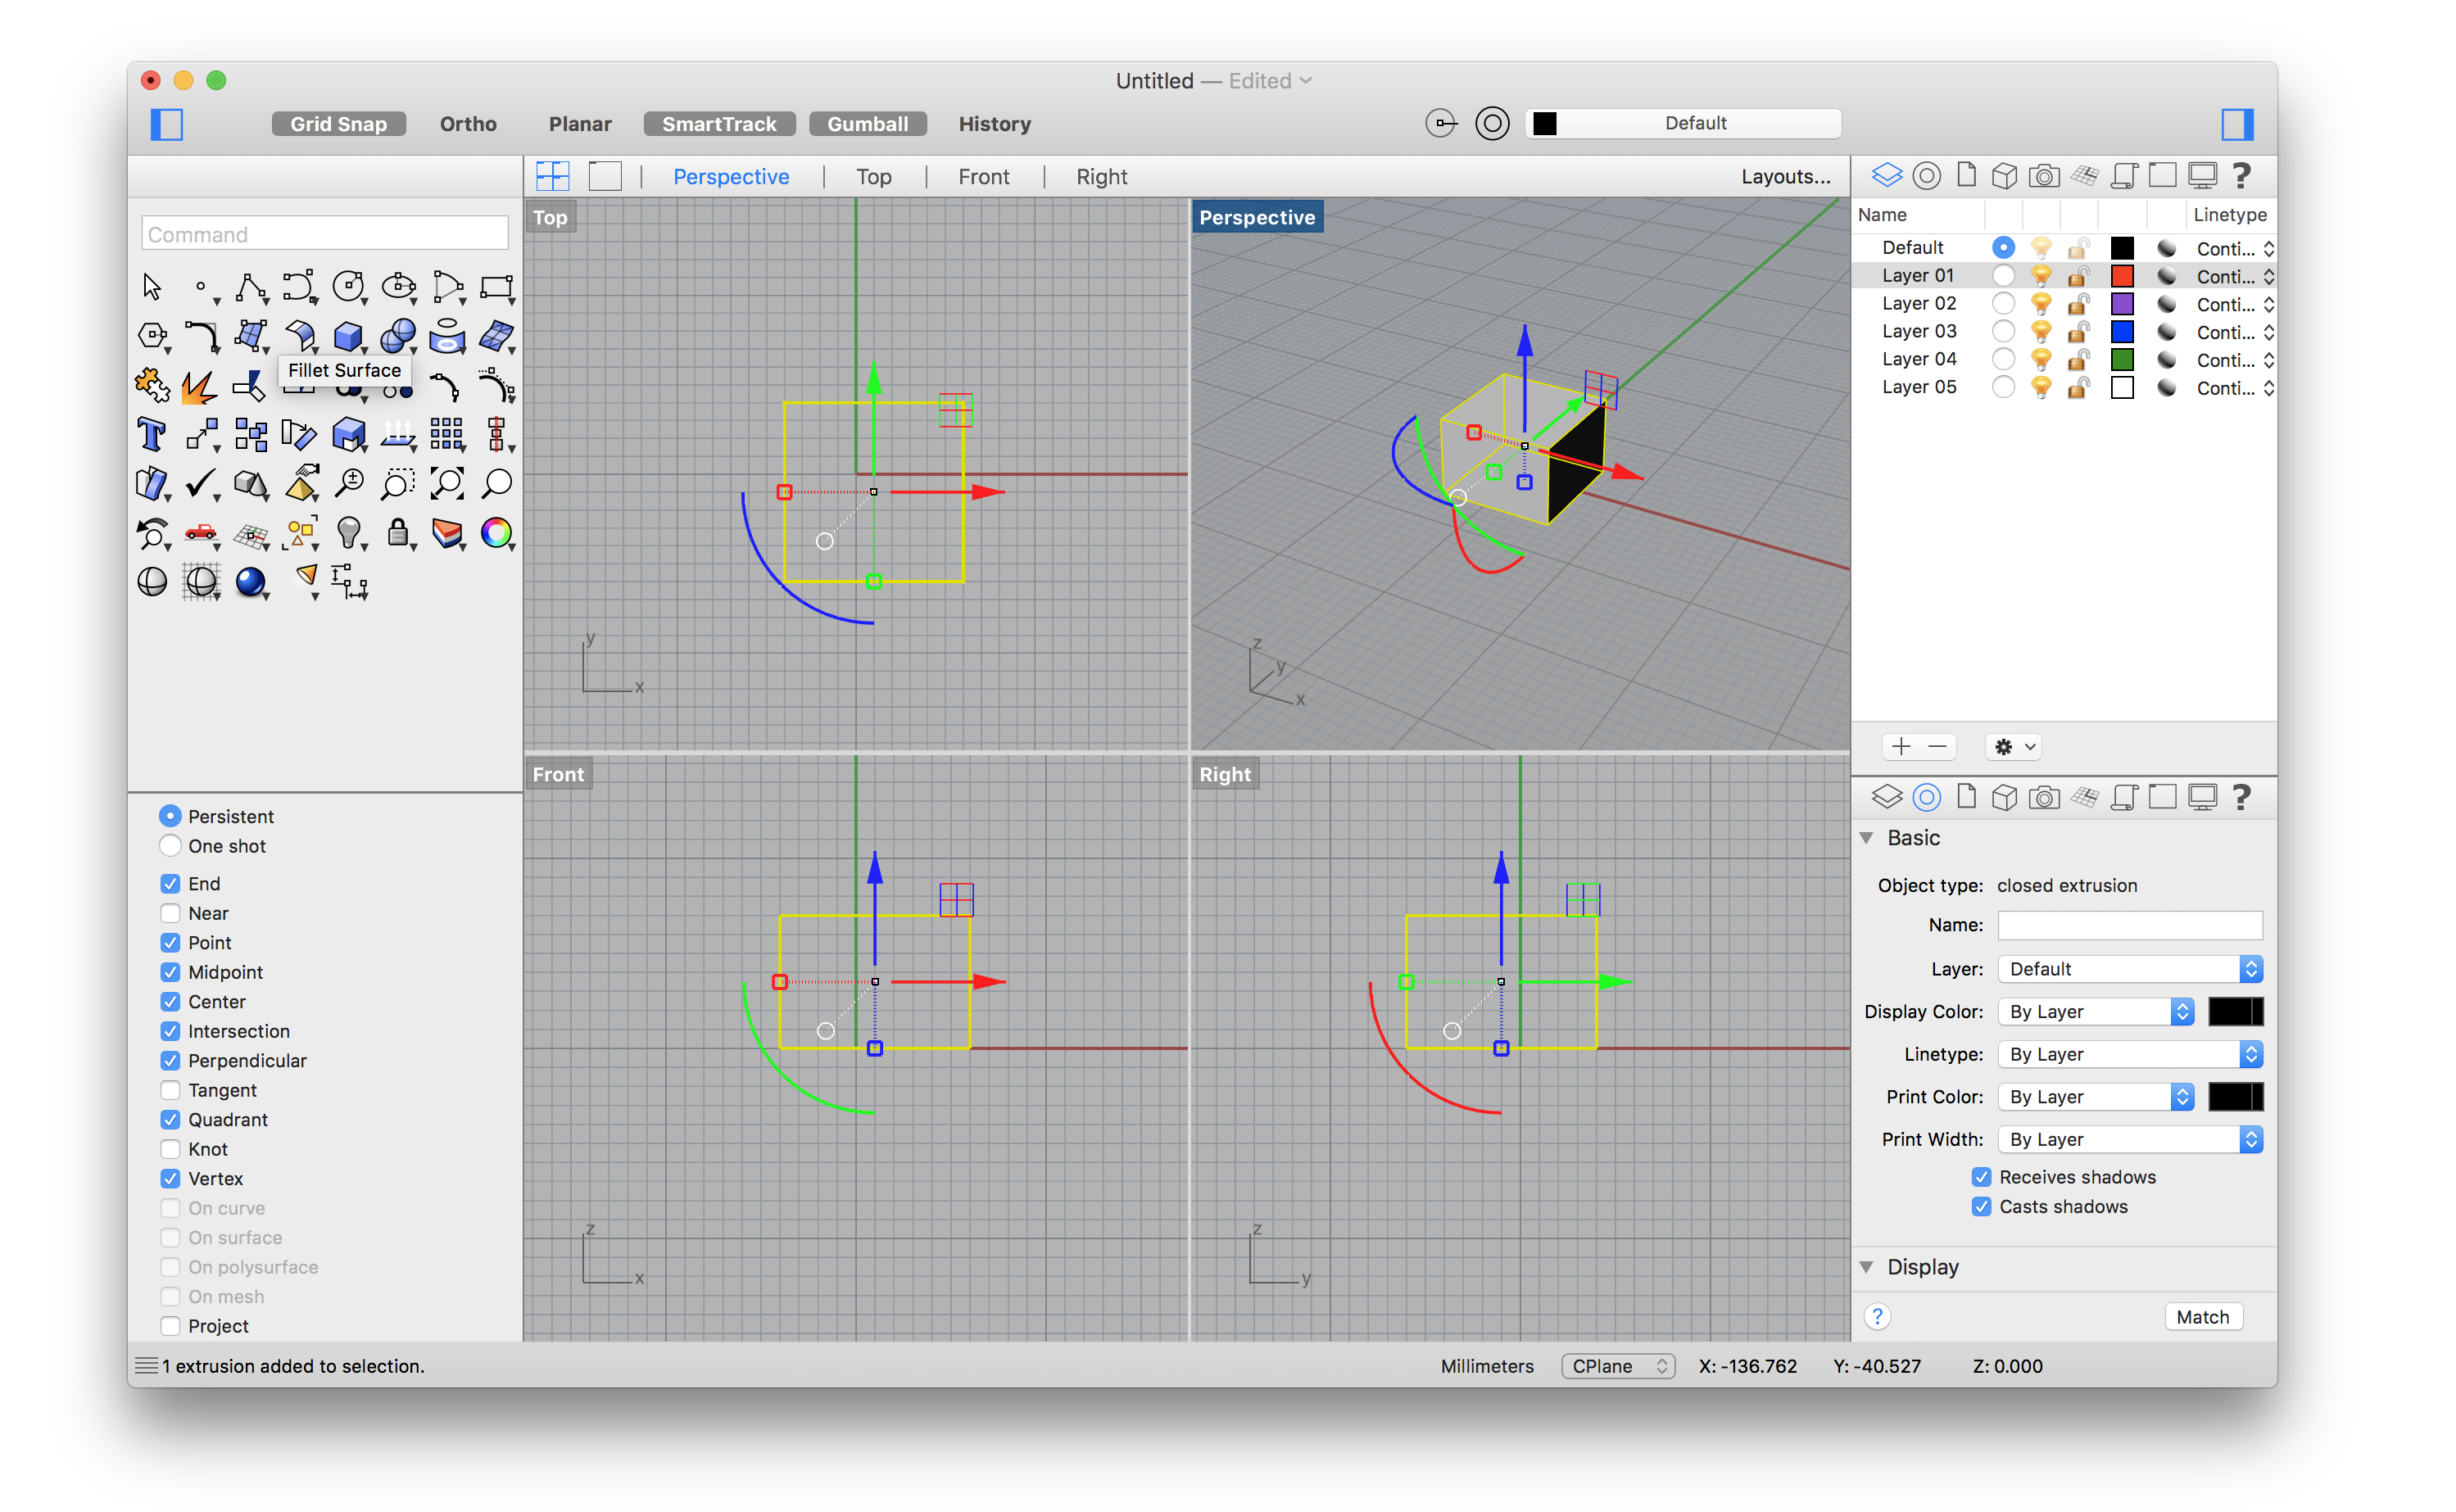Lock Layer 04 with its padlock icon
This screenshot has width=2456, height=1512.
click(2078, 359)
